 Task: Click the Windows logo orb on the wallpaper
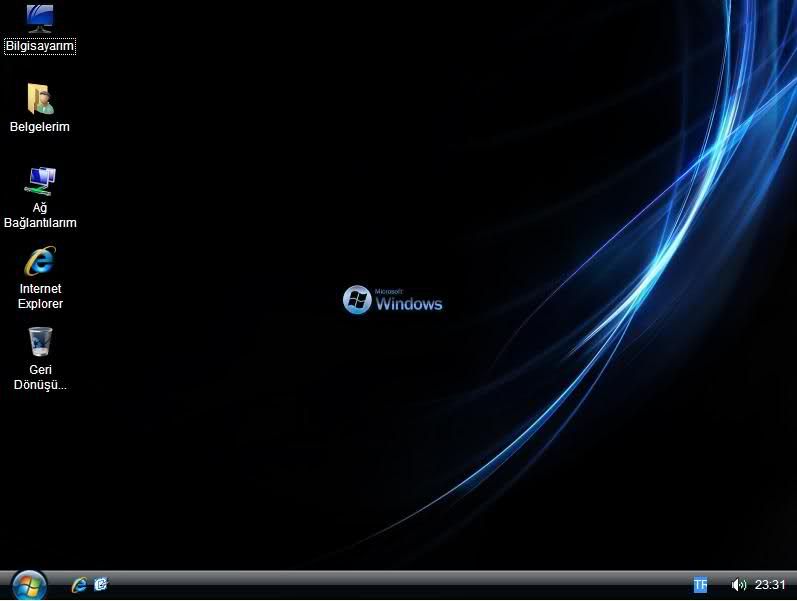point(357,300)
